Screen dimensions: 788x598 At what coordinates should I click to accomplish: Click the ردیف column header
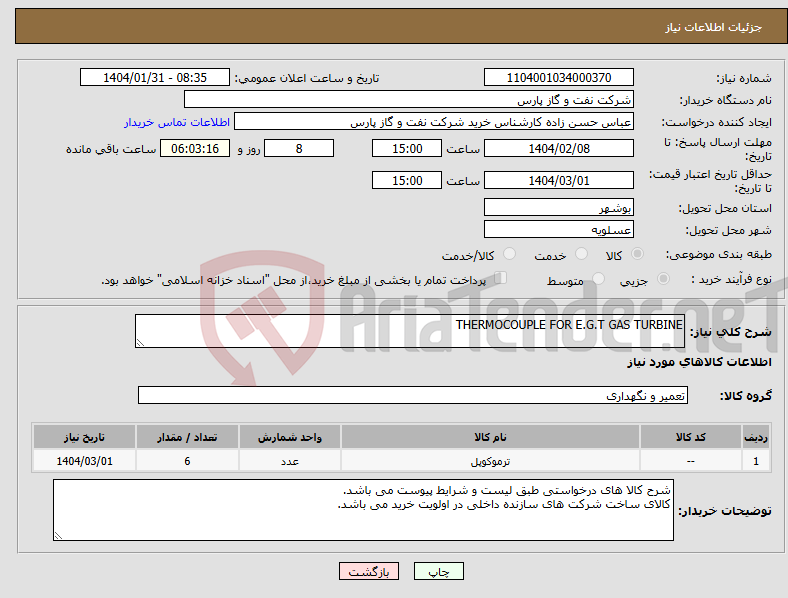[x=756, y=437]
